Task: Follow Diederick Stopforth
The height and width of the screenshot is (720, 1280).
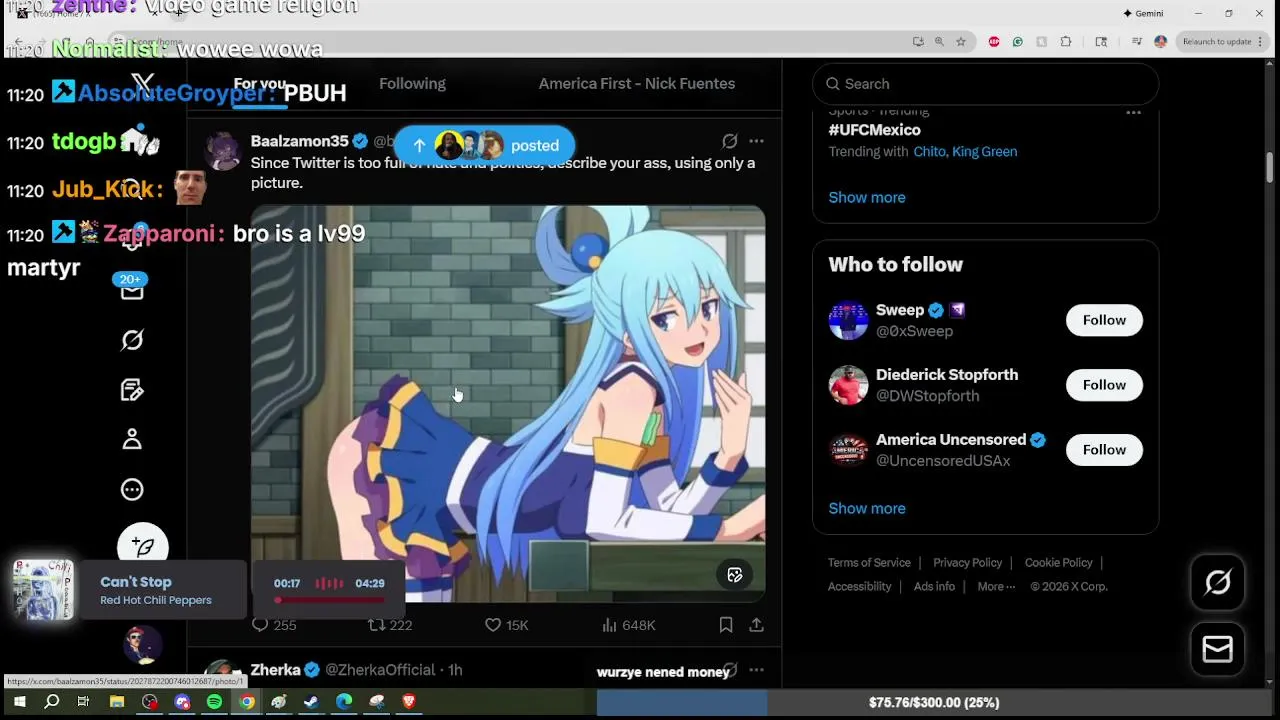Action: point(1104,385)
